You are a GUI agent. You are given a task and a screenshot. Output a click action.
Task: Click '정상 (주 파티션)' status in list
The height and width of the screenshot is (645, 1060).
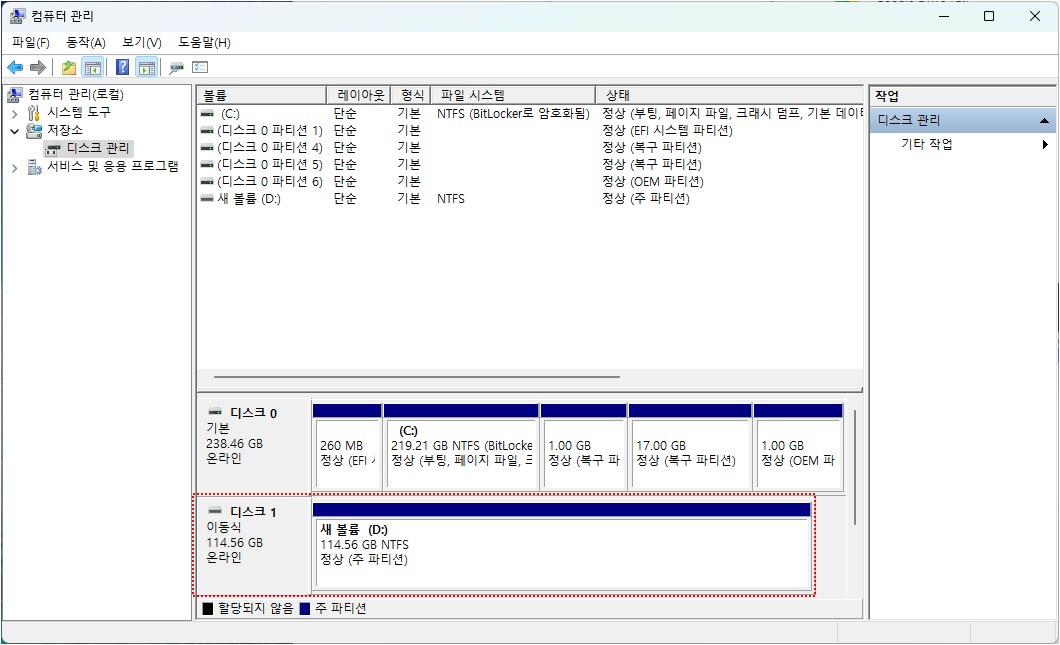point(646,198)
